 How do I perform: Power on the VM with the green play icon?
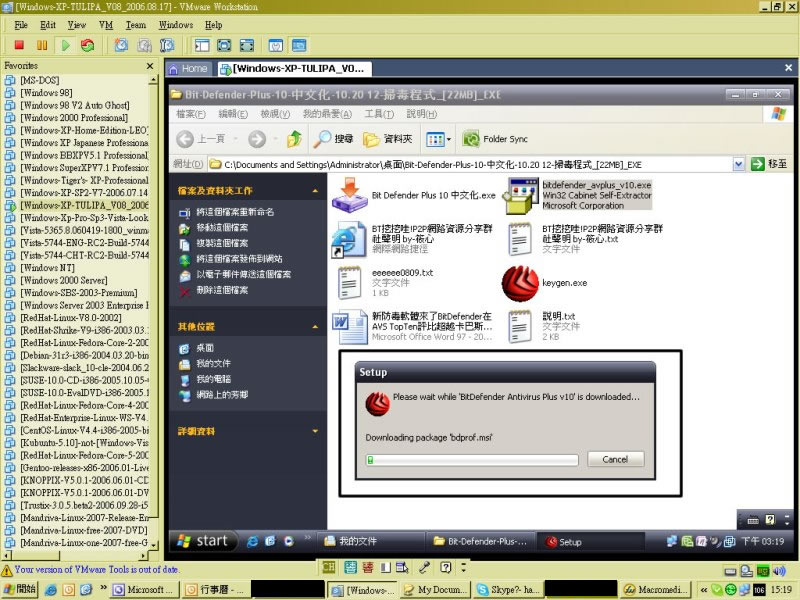[65, 45]
